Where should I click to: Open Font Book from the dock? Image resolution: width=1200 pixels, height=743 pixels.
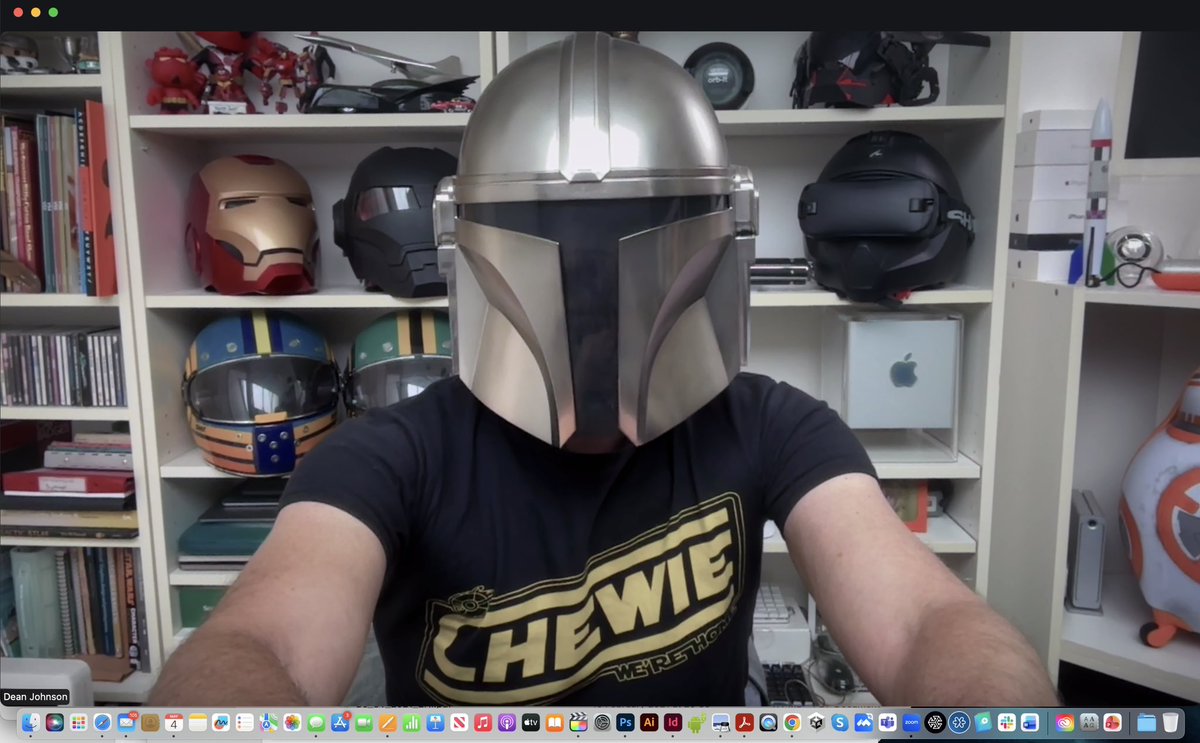click(1089, 722)
